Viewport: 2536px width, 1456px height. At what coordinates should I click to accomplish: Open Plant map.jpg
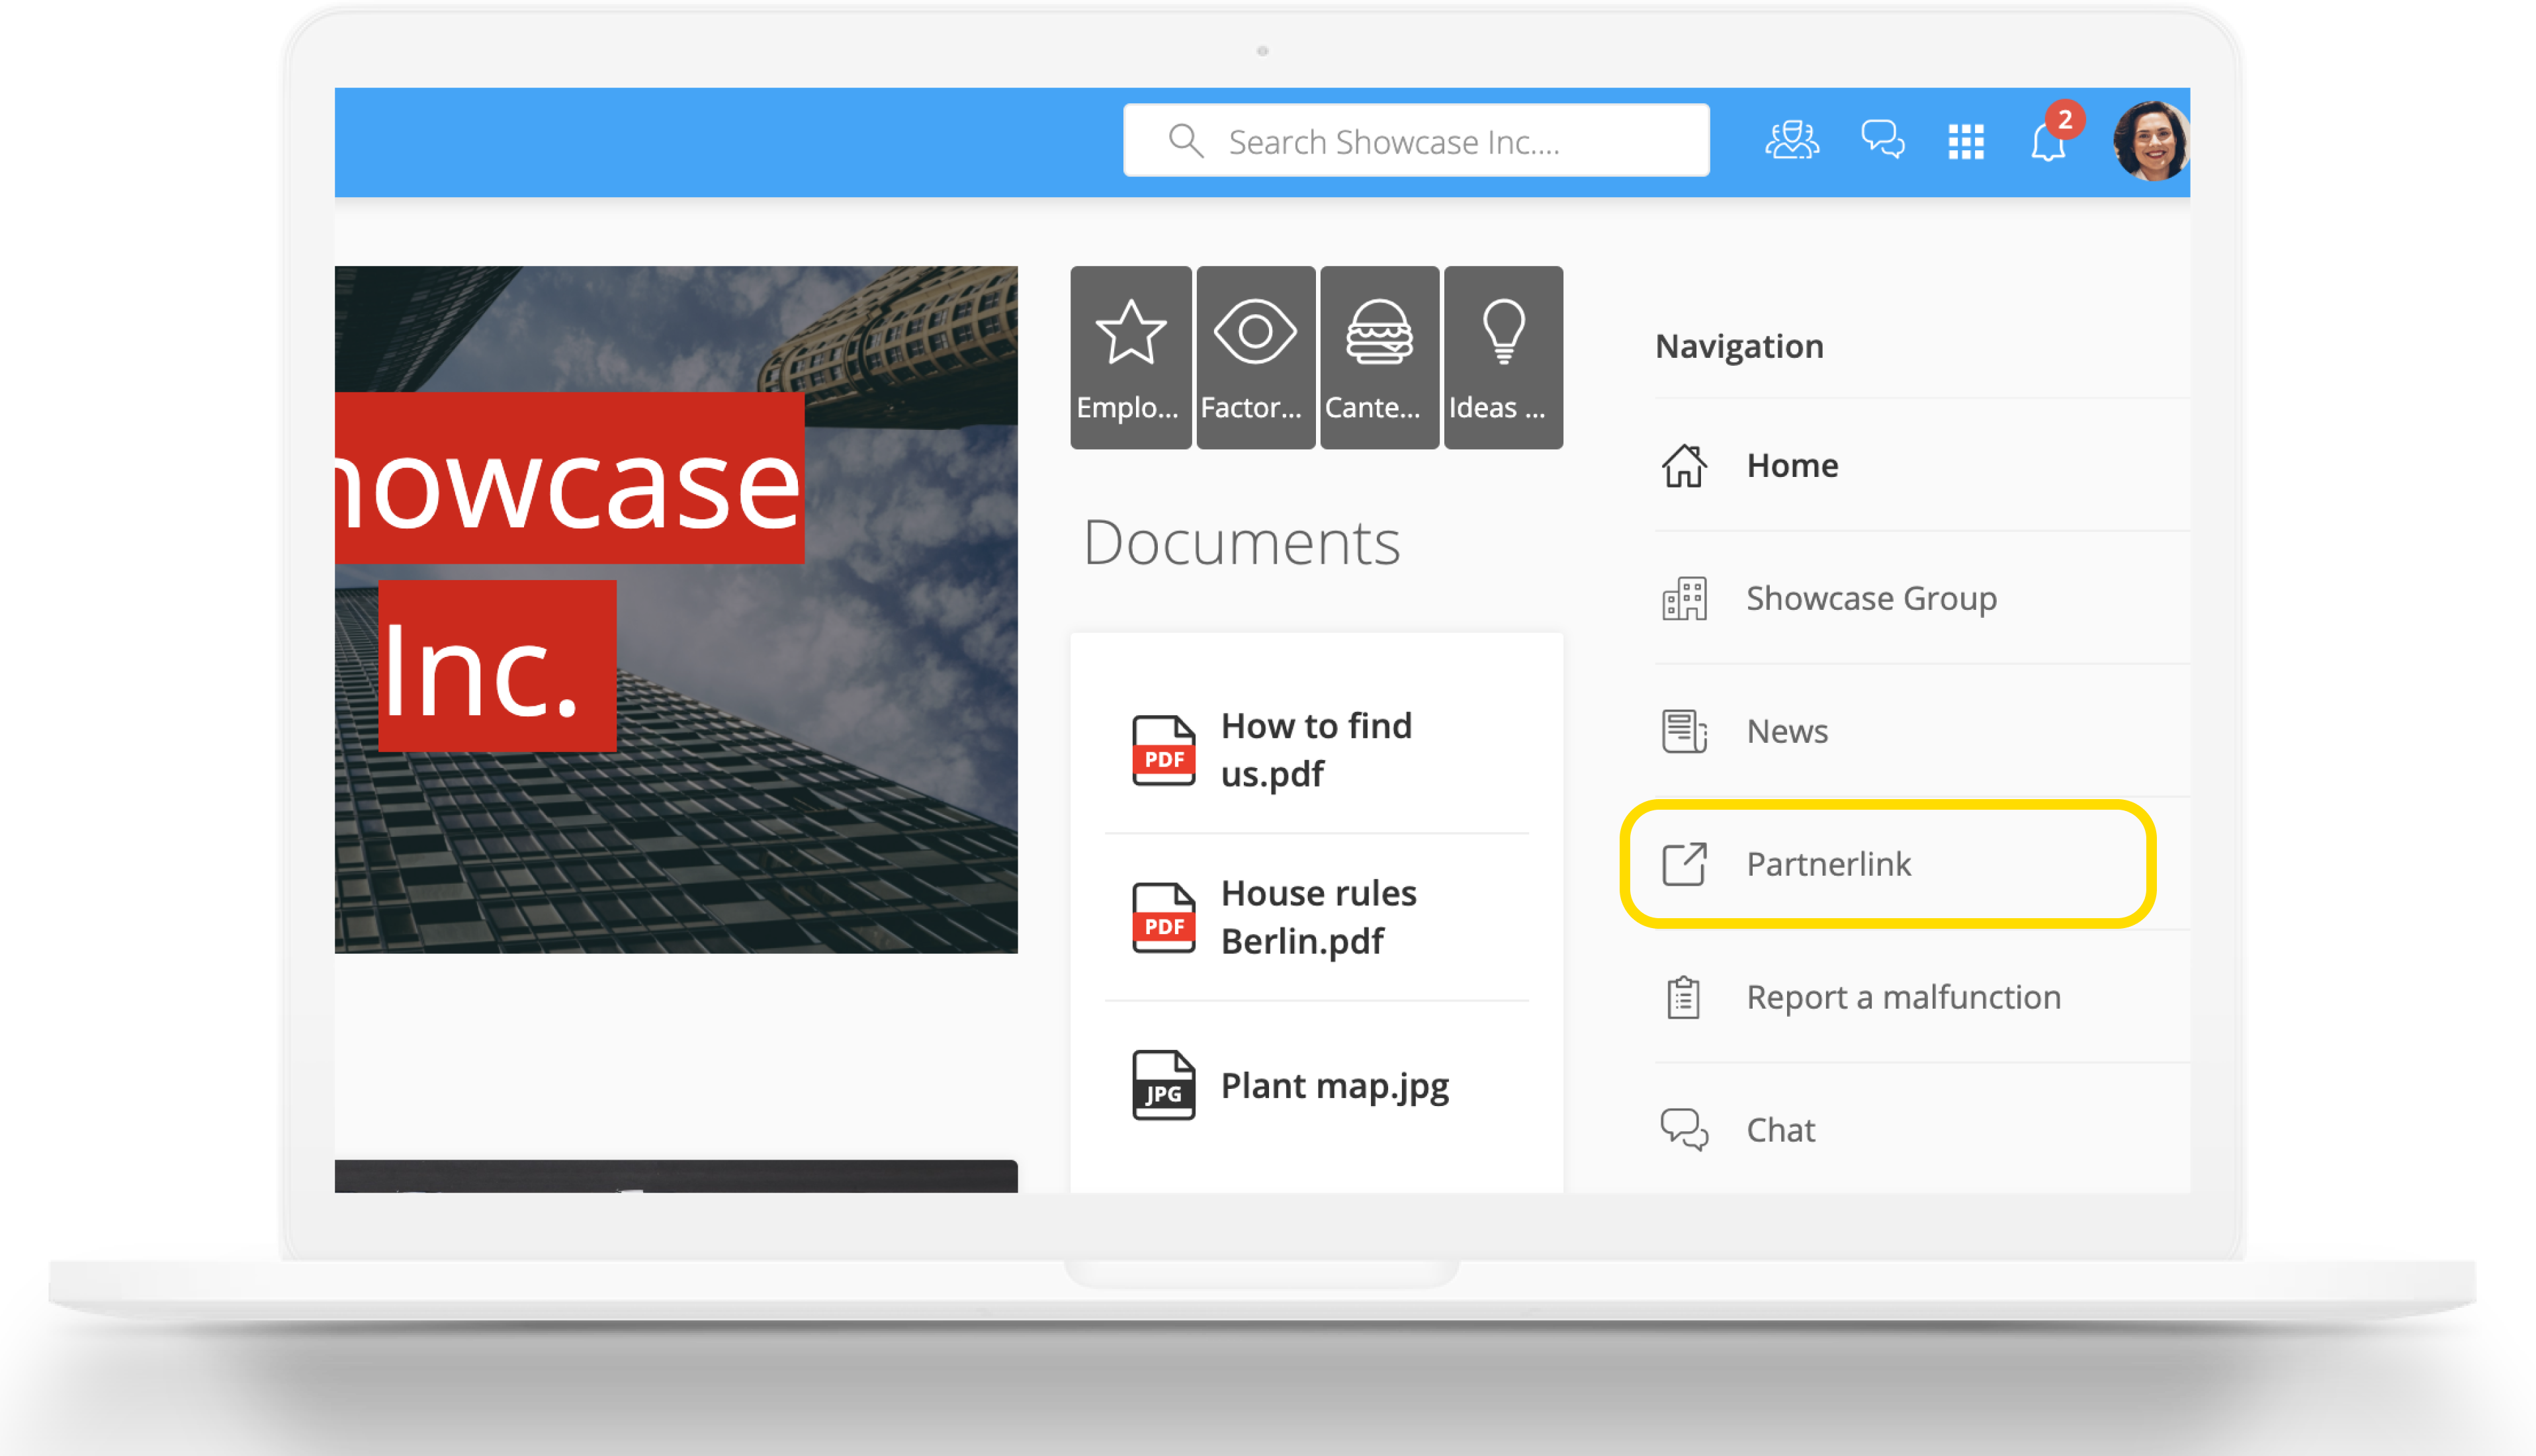point(1316,1085)
